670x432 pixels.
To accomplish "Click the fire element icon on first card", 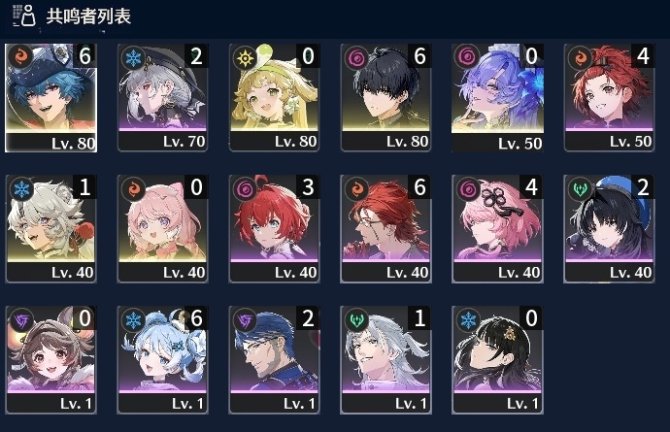I will pos(21,56).
